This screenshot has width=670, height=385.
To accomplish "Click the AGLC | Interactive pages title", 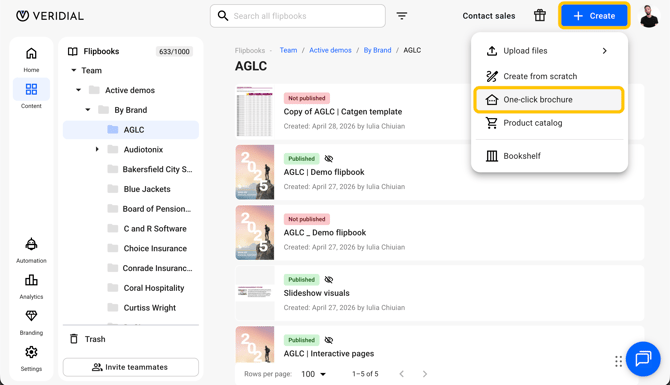I will pos(329,353).
